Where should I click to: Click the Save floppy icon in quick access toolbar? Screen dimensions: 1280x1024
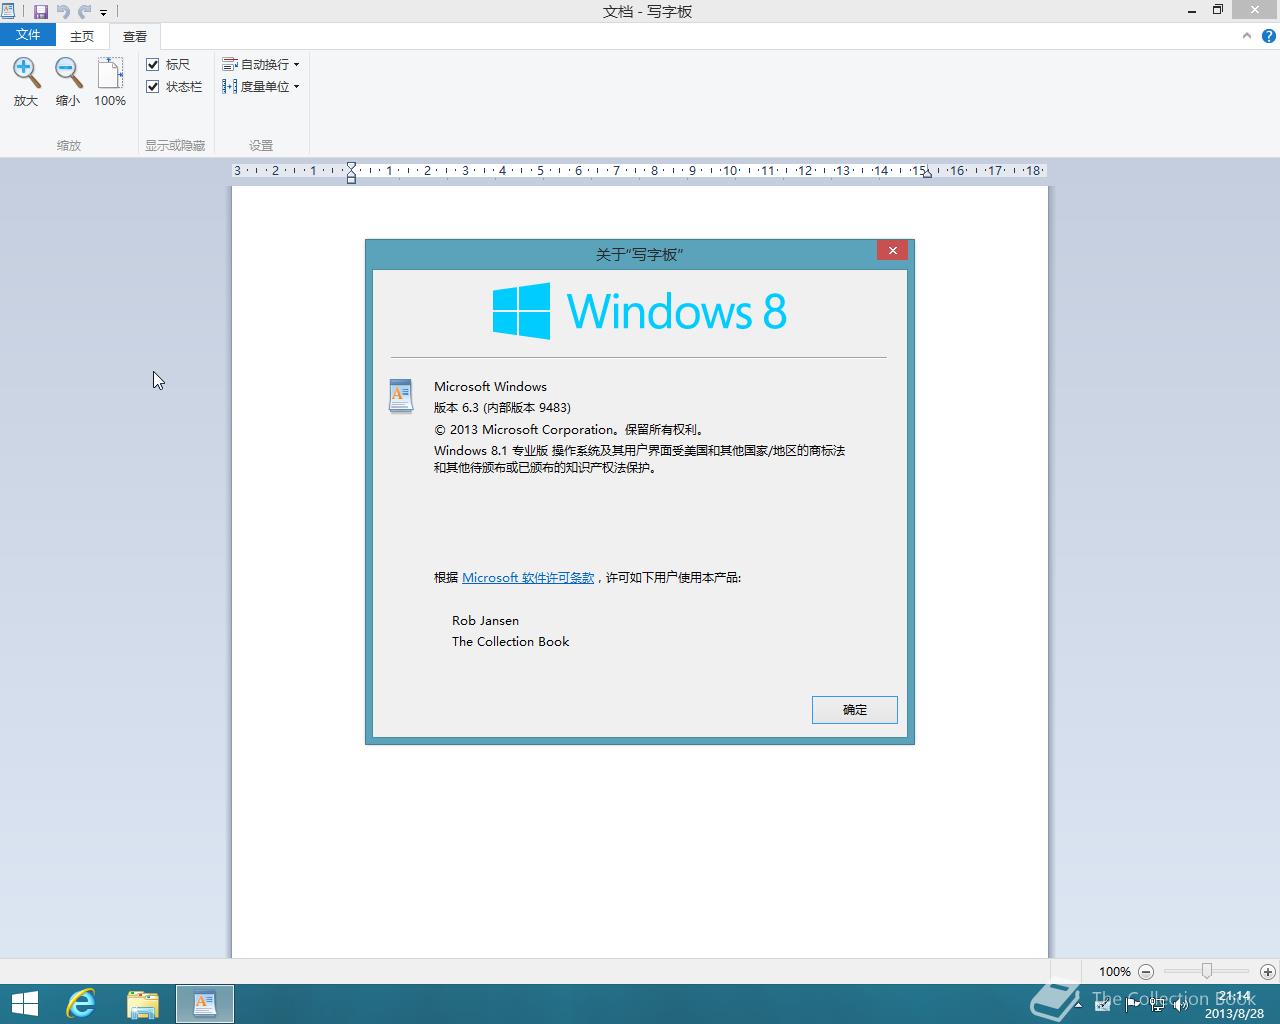click(41, 12)
